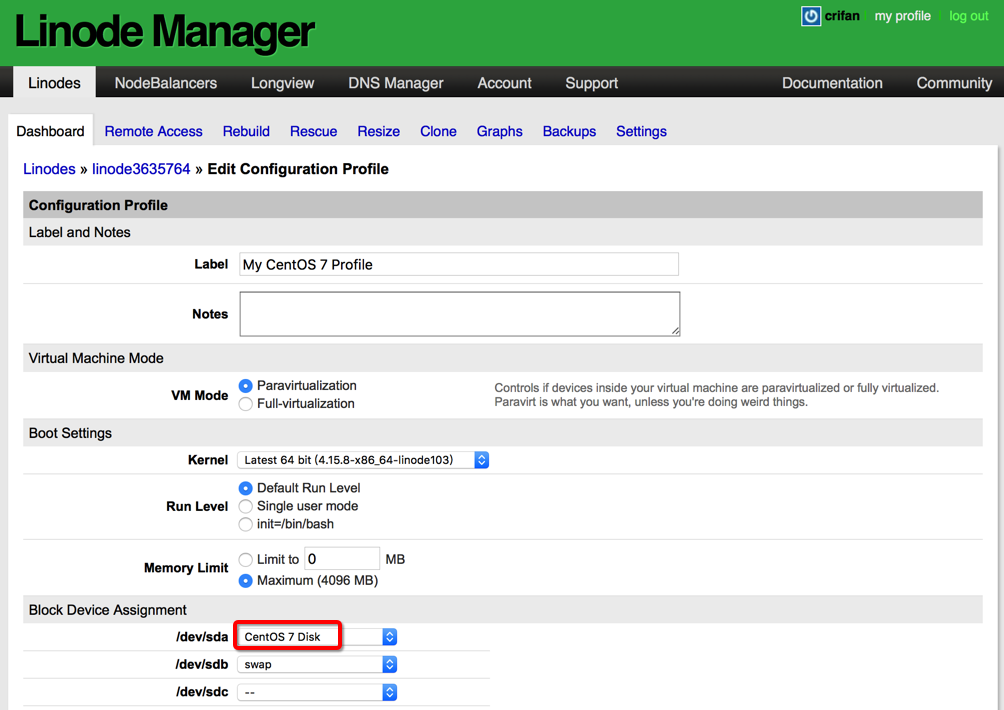Switch to the Resize subtab
1004x710 pixels.
[378, 131]
